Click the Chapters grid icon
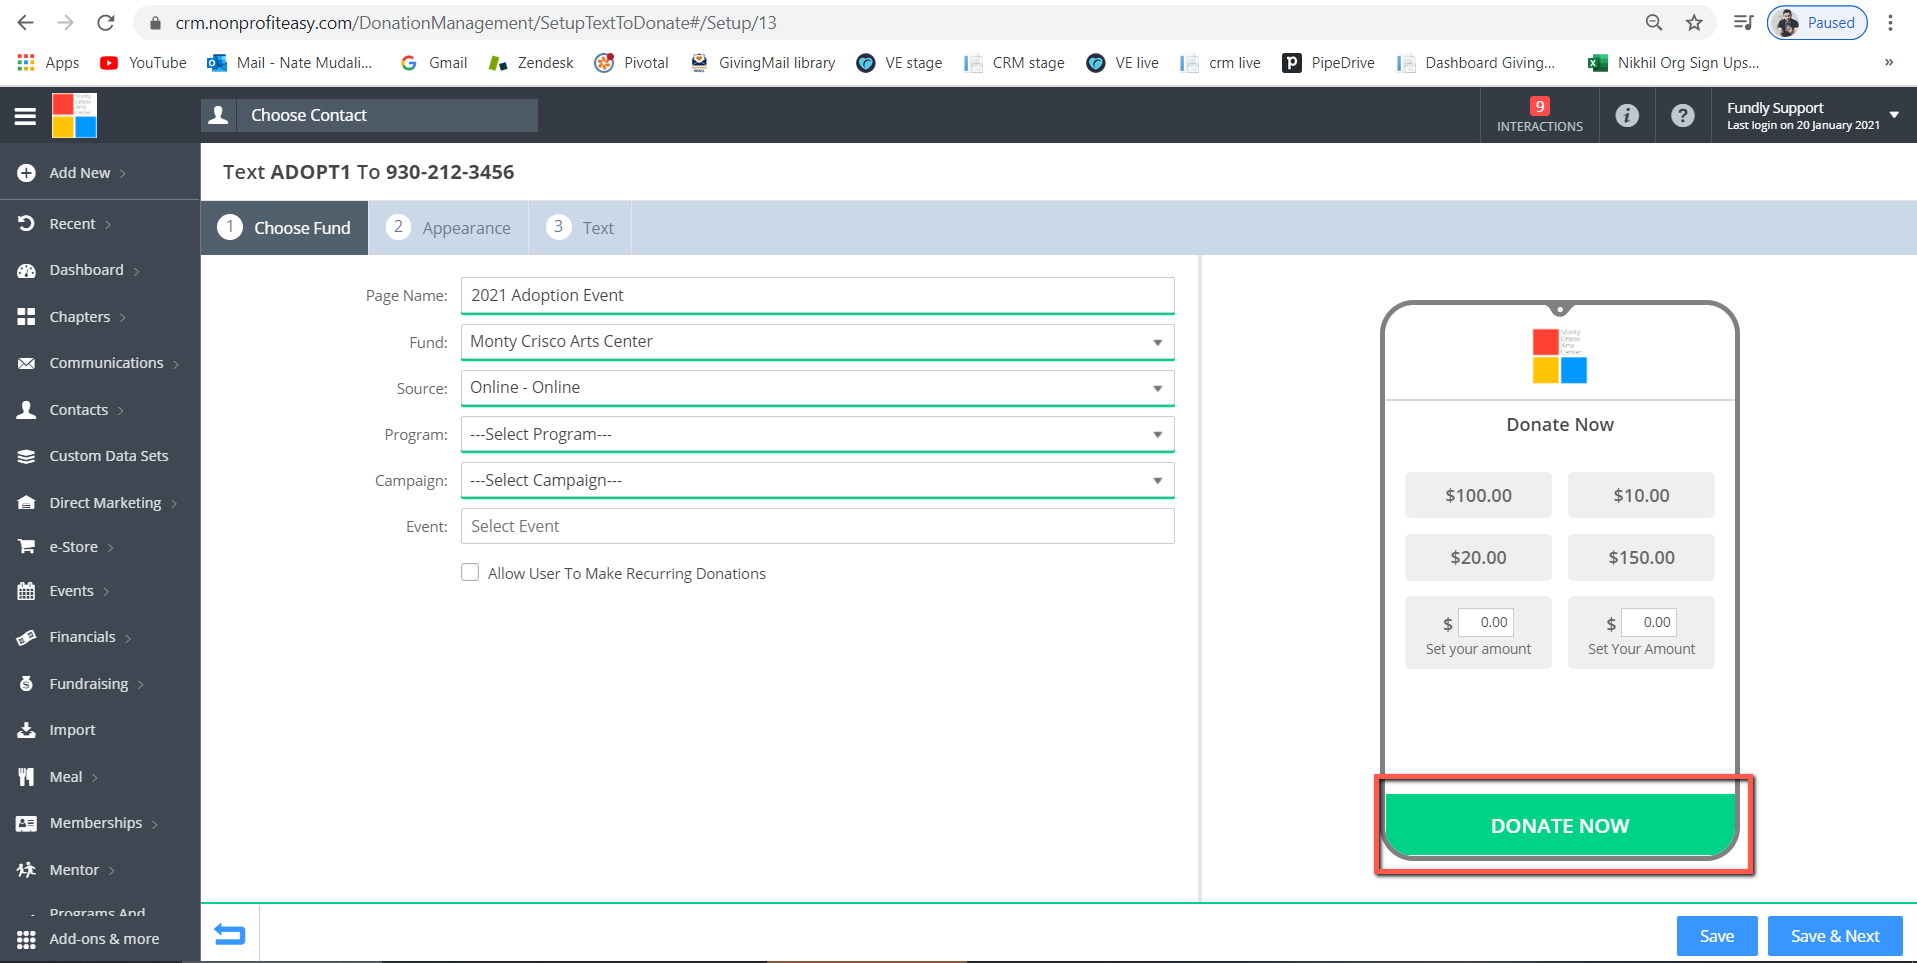This screenshot has height=963, width=1917. coord(26,317)
